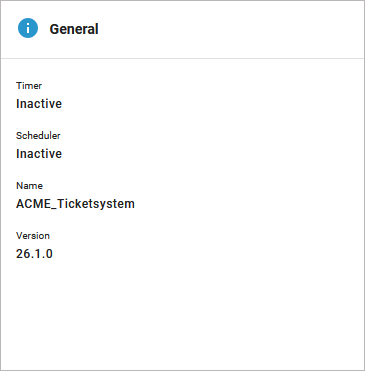The width and height of the screenshot is (365, 371).
Task: Click the white letter i inside blue circle
Action: (28, 28)
